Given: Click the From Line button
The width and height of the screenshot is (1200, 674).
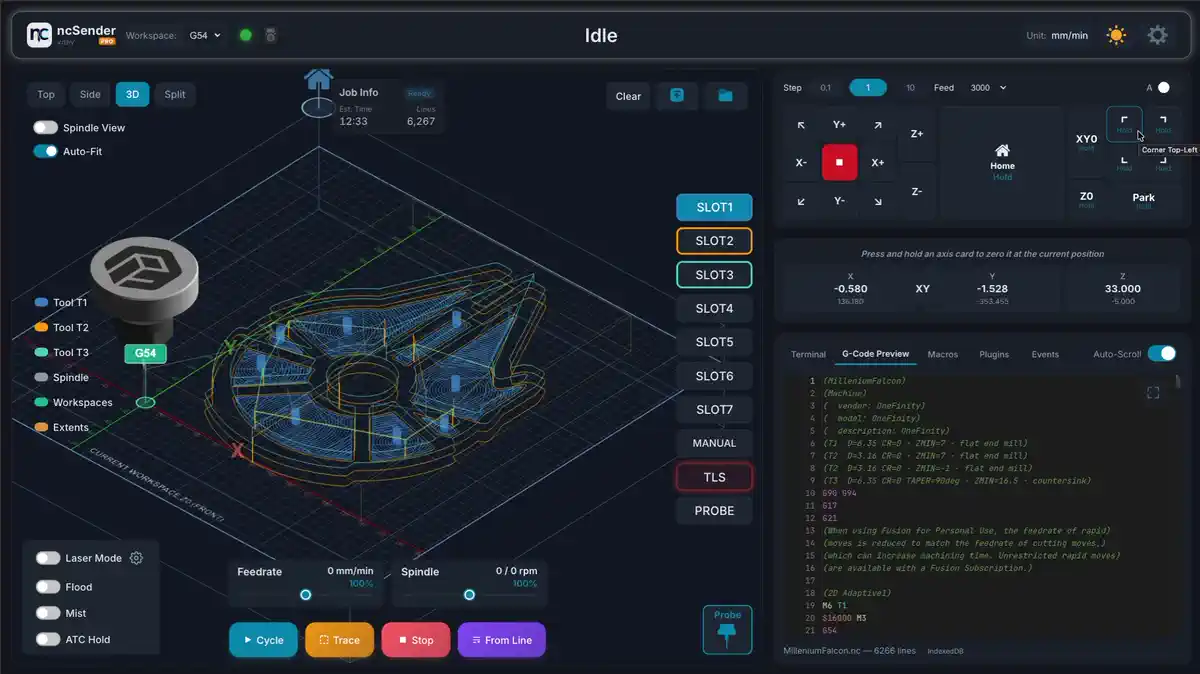Looking at the screenshot, I should click(502, 640).
